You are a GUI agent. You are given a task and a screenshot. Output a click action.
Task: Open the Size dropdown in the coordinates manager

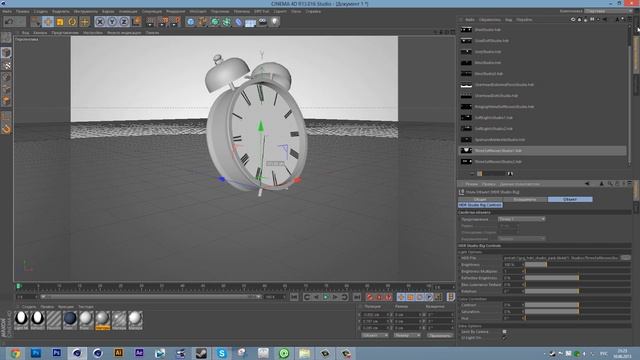pos(407,336)
